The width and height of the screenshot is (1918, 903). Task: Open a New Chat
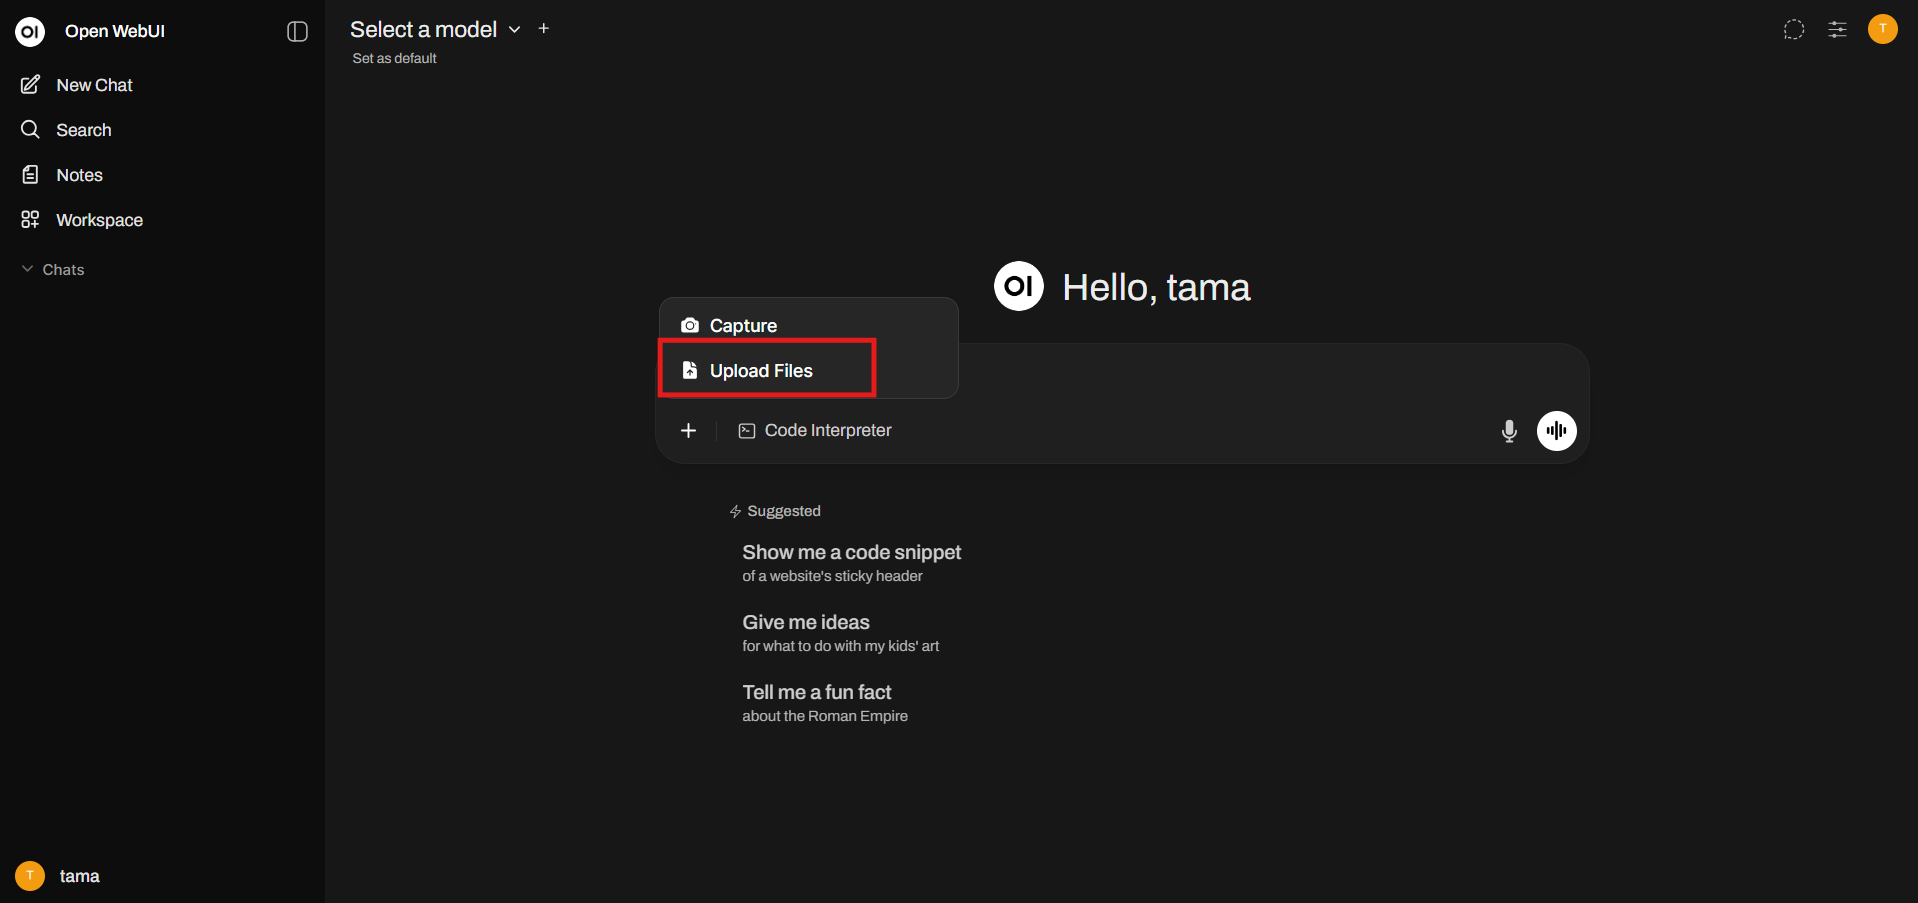(x=92, y=84)
